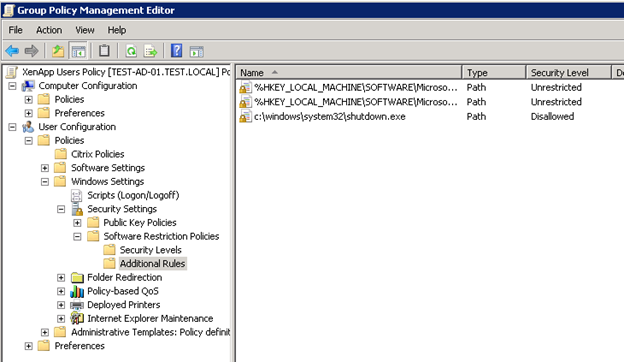The height and width of the screenshot is (362, 624).
Task: Expand the Policy-based QoS node
Action: [61, 291]
